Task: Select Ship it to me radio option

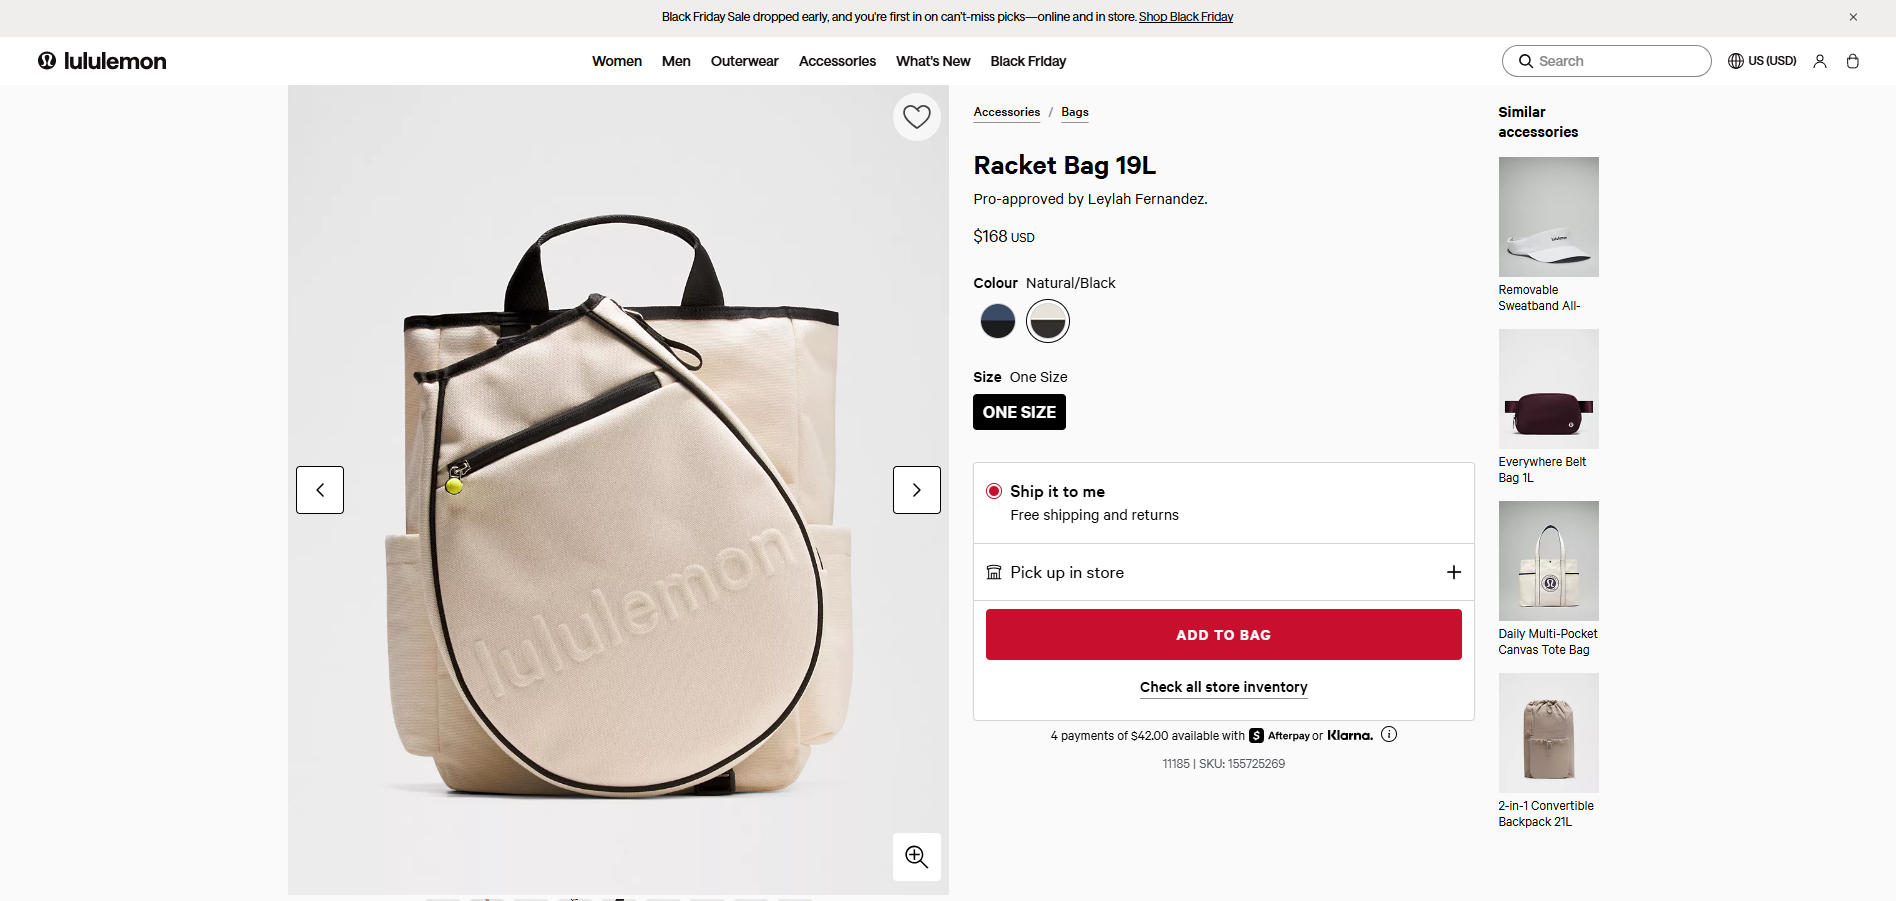Action: pyautogui.click(x=994, y=491)
